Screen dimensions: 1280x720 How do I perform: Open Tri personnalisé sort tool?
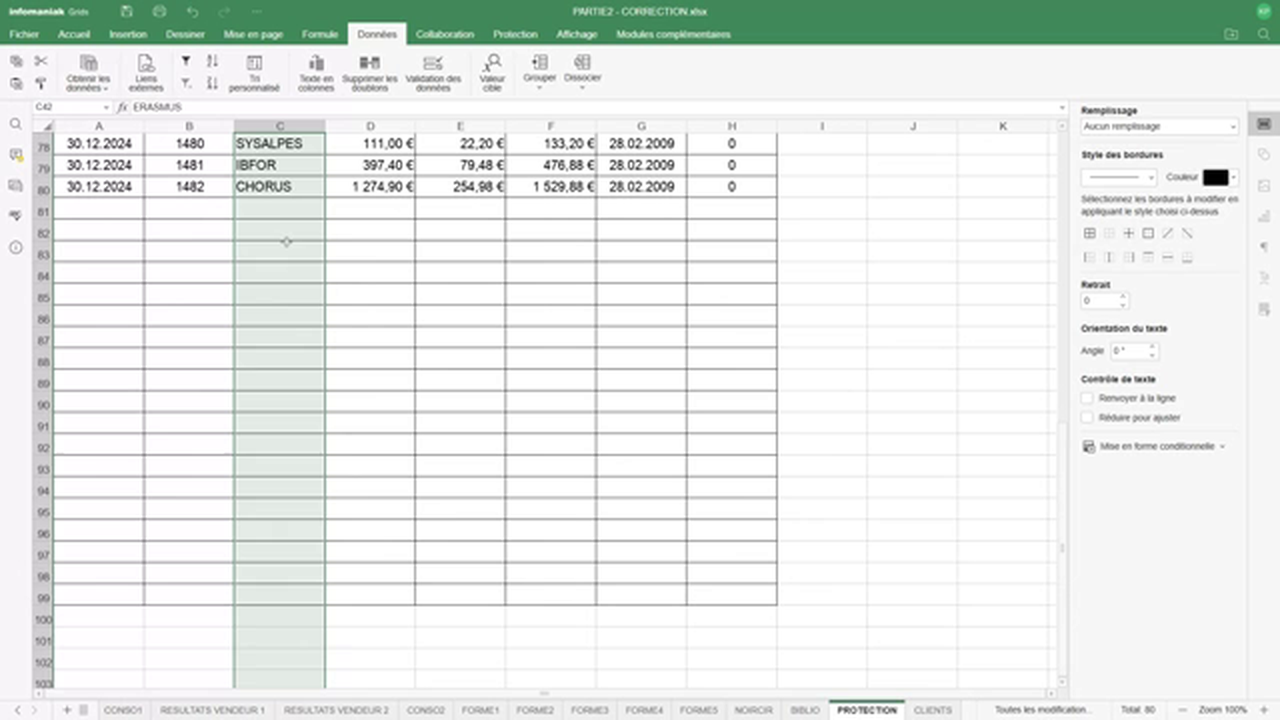[254, 74]
